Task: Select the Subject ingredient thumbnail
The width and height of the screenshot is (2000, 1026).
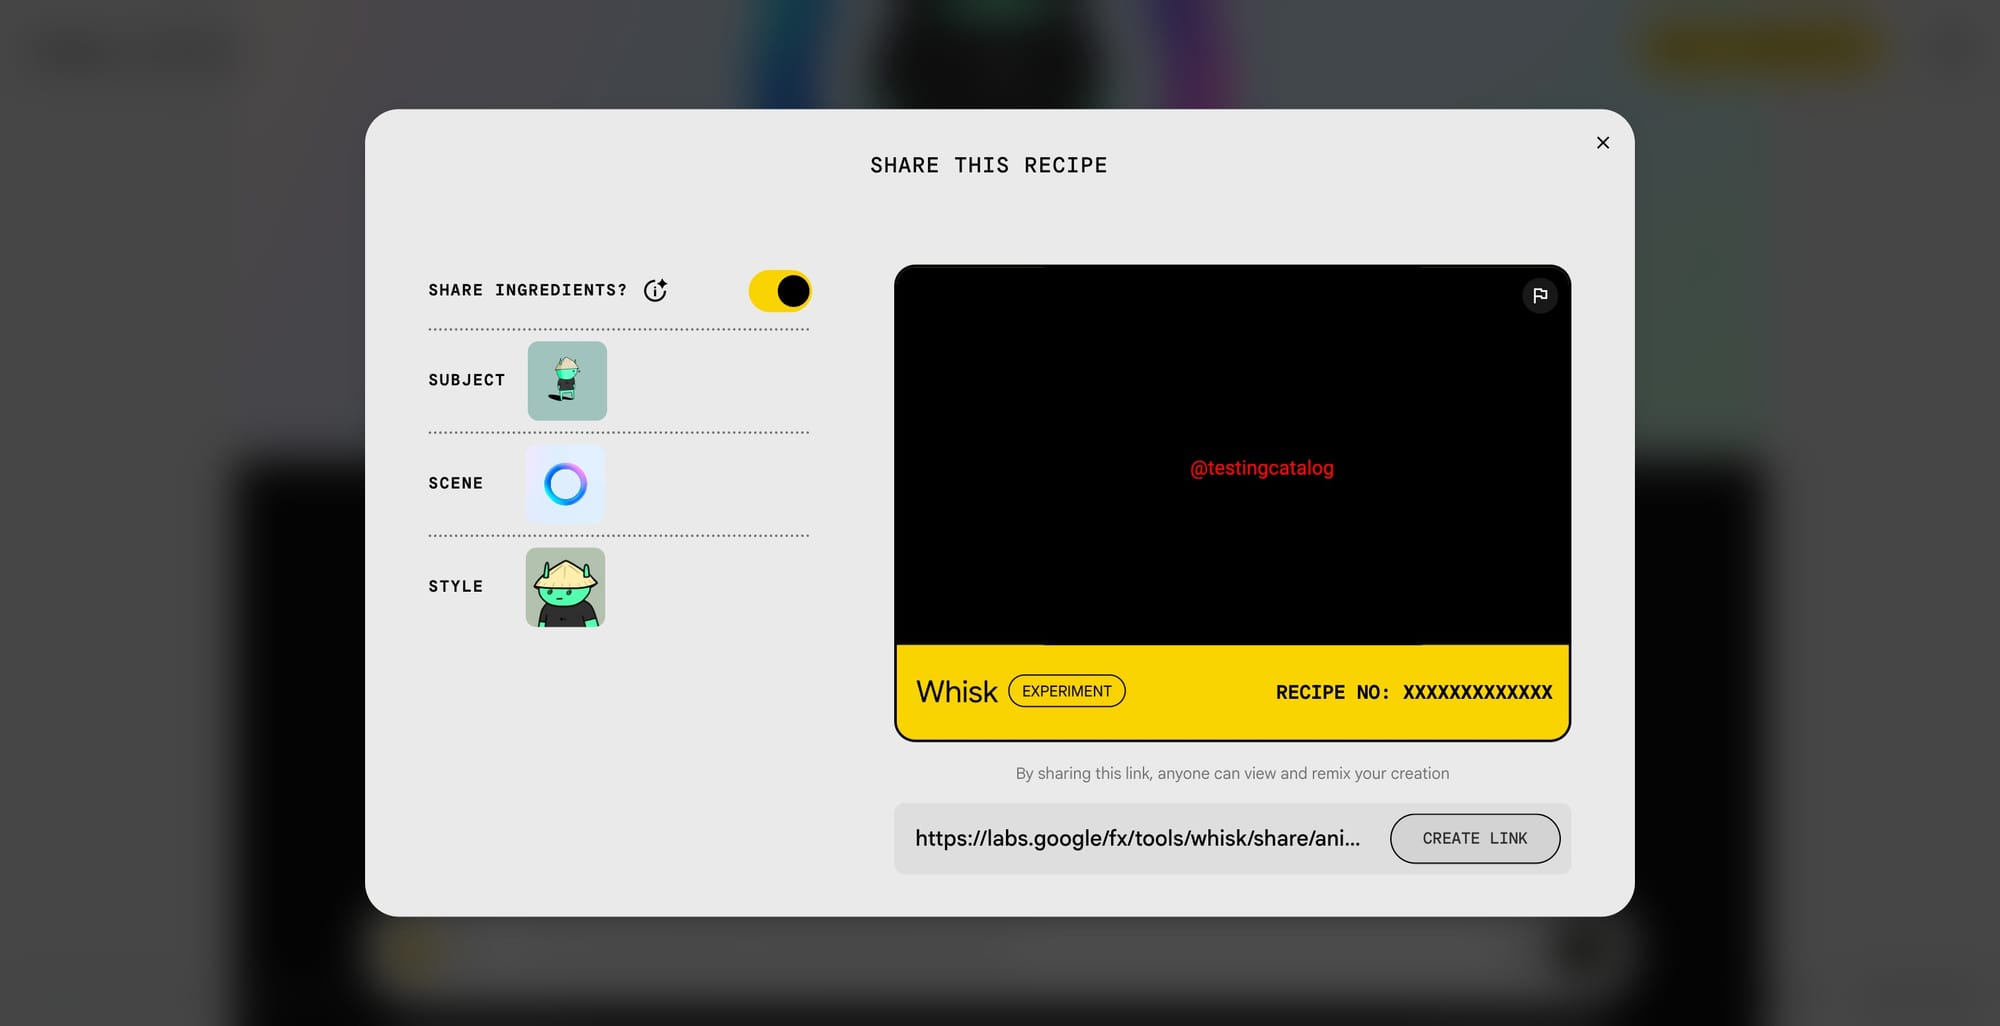Action: [x=567, y=381]
